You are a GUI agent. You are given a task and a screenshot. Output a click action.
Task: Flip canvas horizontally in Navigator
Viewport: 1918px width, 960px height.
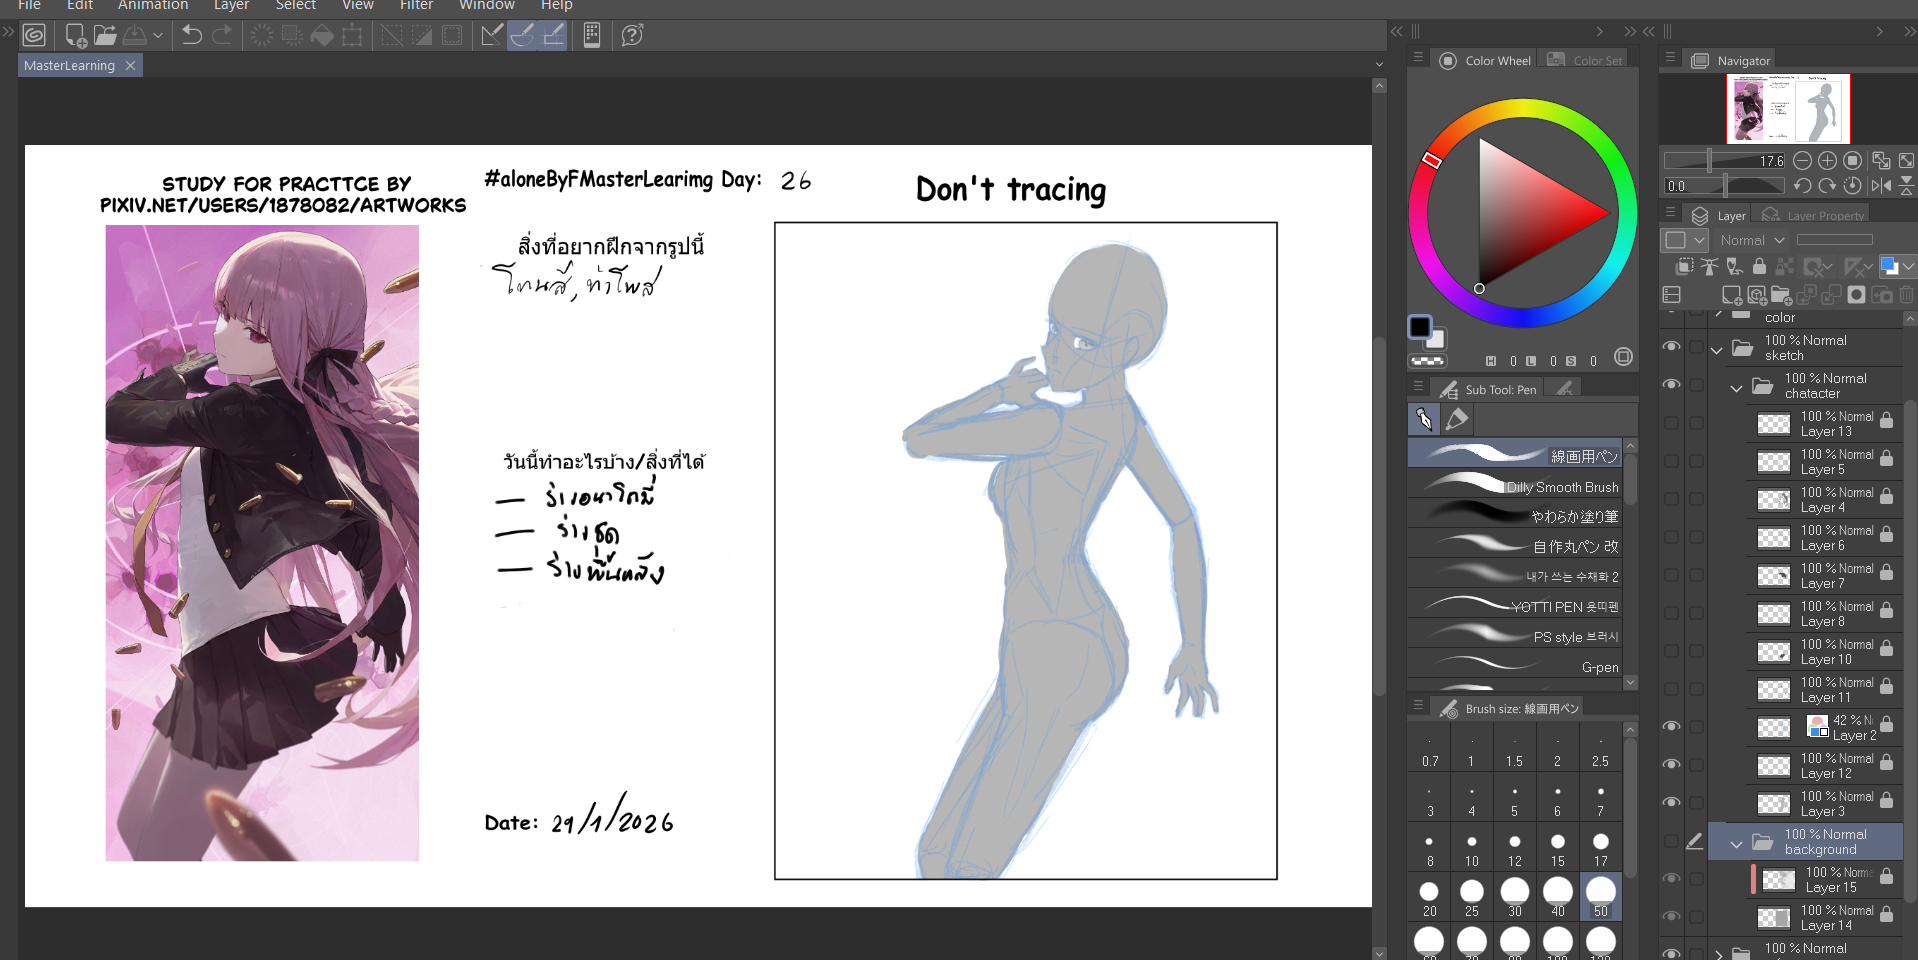click(x=1881, y=185)
